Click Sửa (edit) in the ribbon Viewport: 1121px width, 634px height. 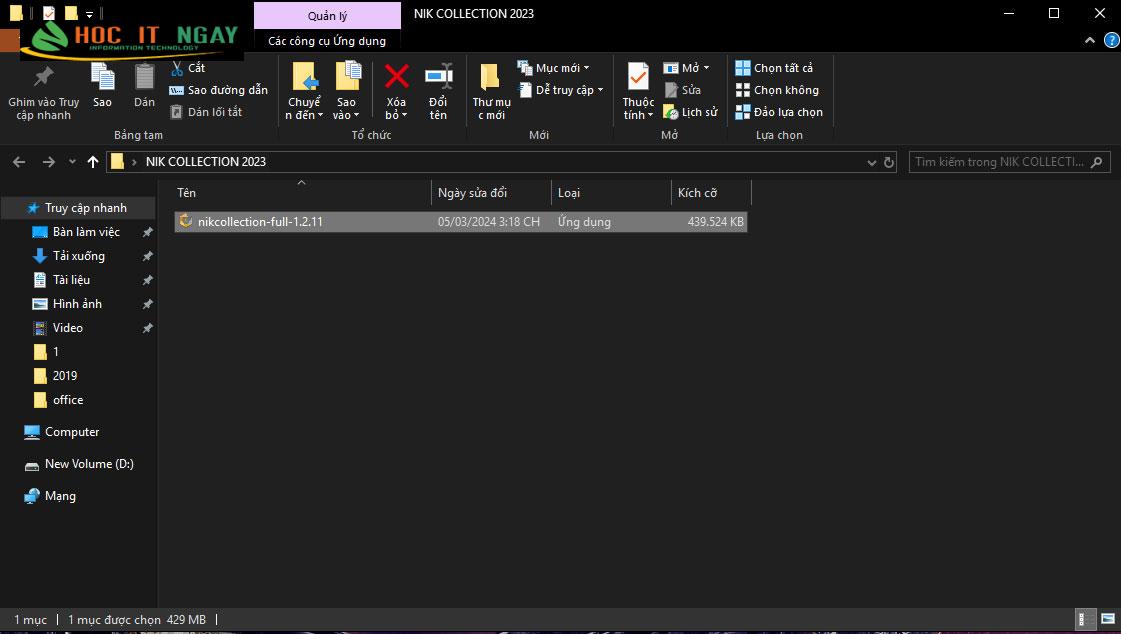[682, 90]
